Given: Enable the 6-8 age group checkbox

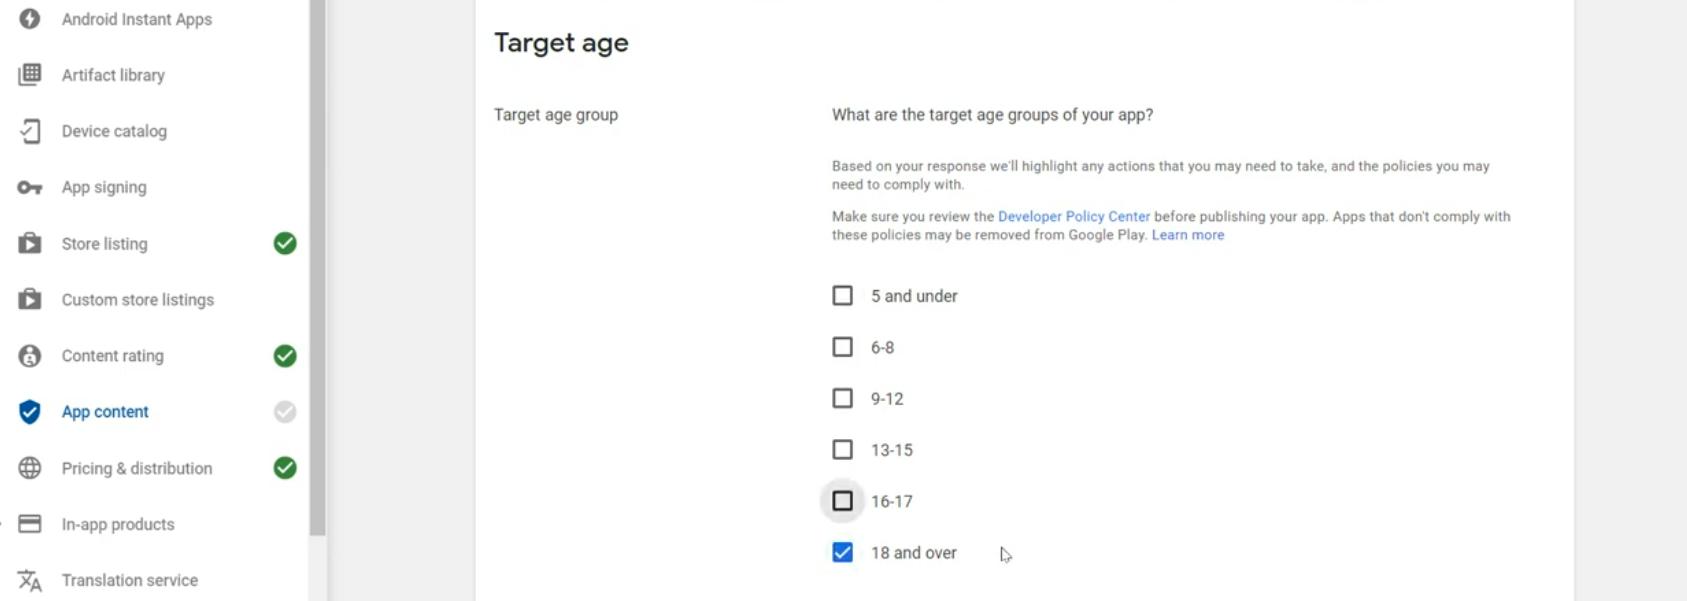Looking at the screenshot, I should pos(843,347).
